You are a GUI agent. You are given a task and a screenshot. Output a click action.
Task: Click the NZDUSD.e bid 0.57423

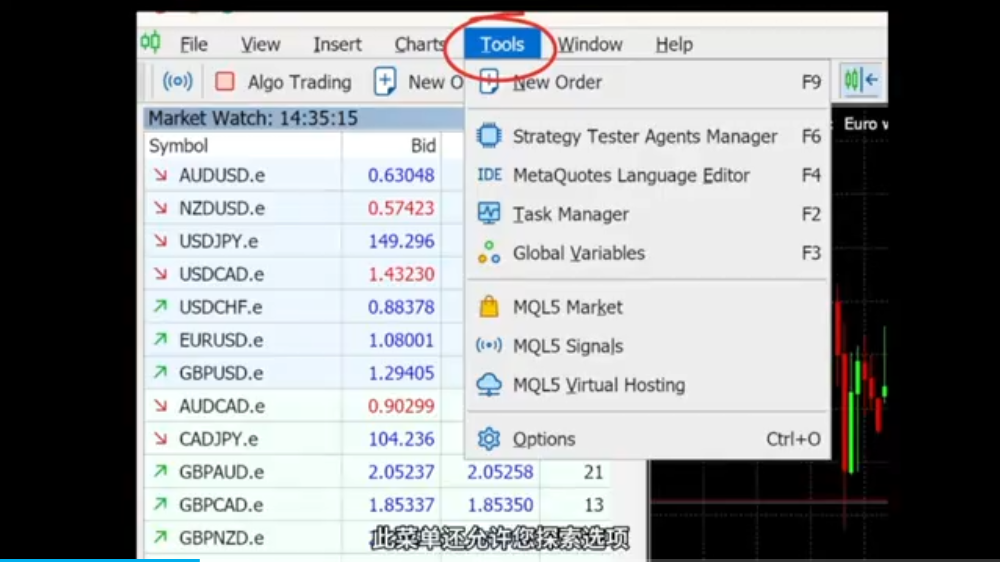(401, 209)
